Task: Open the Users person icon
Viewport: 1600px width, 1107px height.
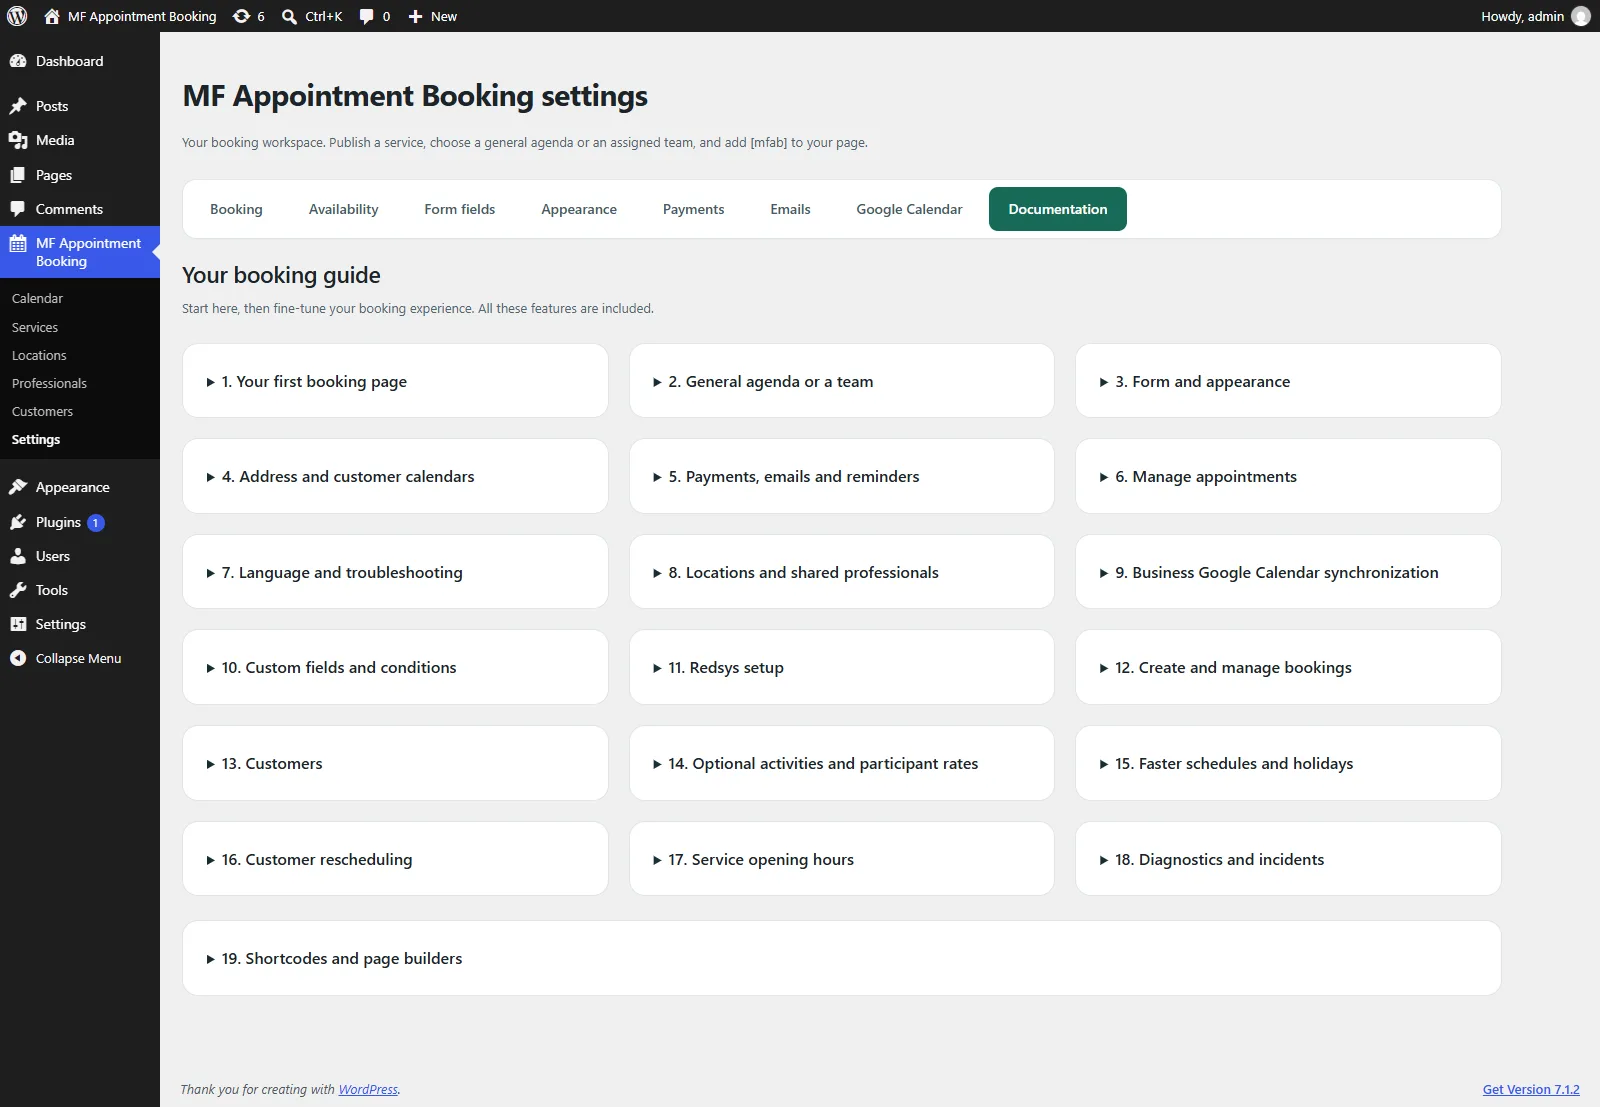Action: point(18,556)
